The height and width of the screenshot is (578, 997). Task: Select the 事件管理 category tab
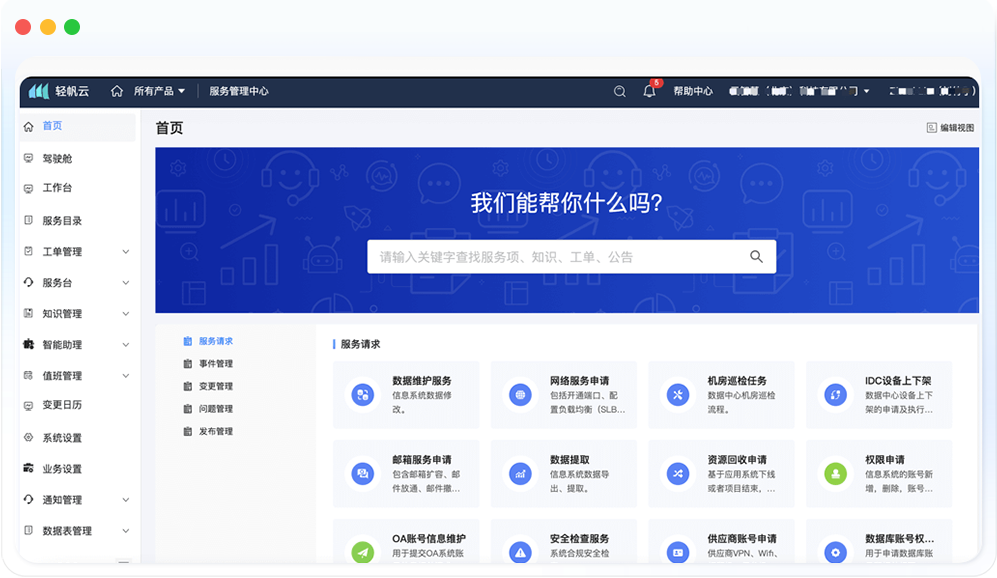click(x=215, y=364)
